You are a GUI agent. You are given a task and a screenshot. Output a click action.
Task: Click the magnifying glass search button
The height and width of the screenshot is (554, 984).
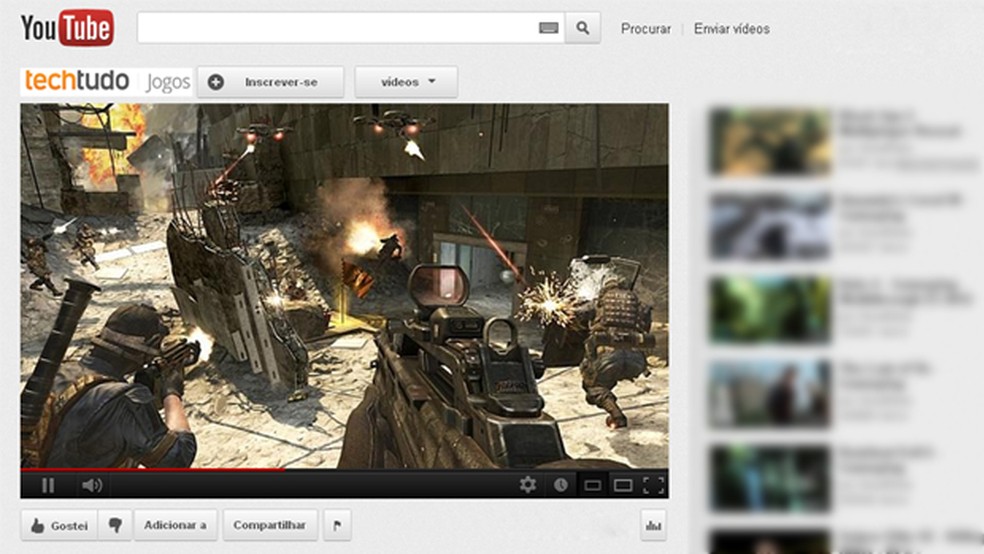tap(582, 28)
